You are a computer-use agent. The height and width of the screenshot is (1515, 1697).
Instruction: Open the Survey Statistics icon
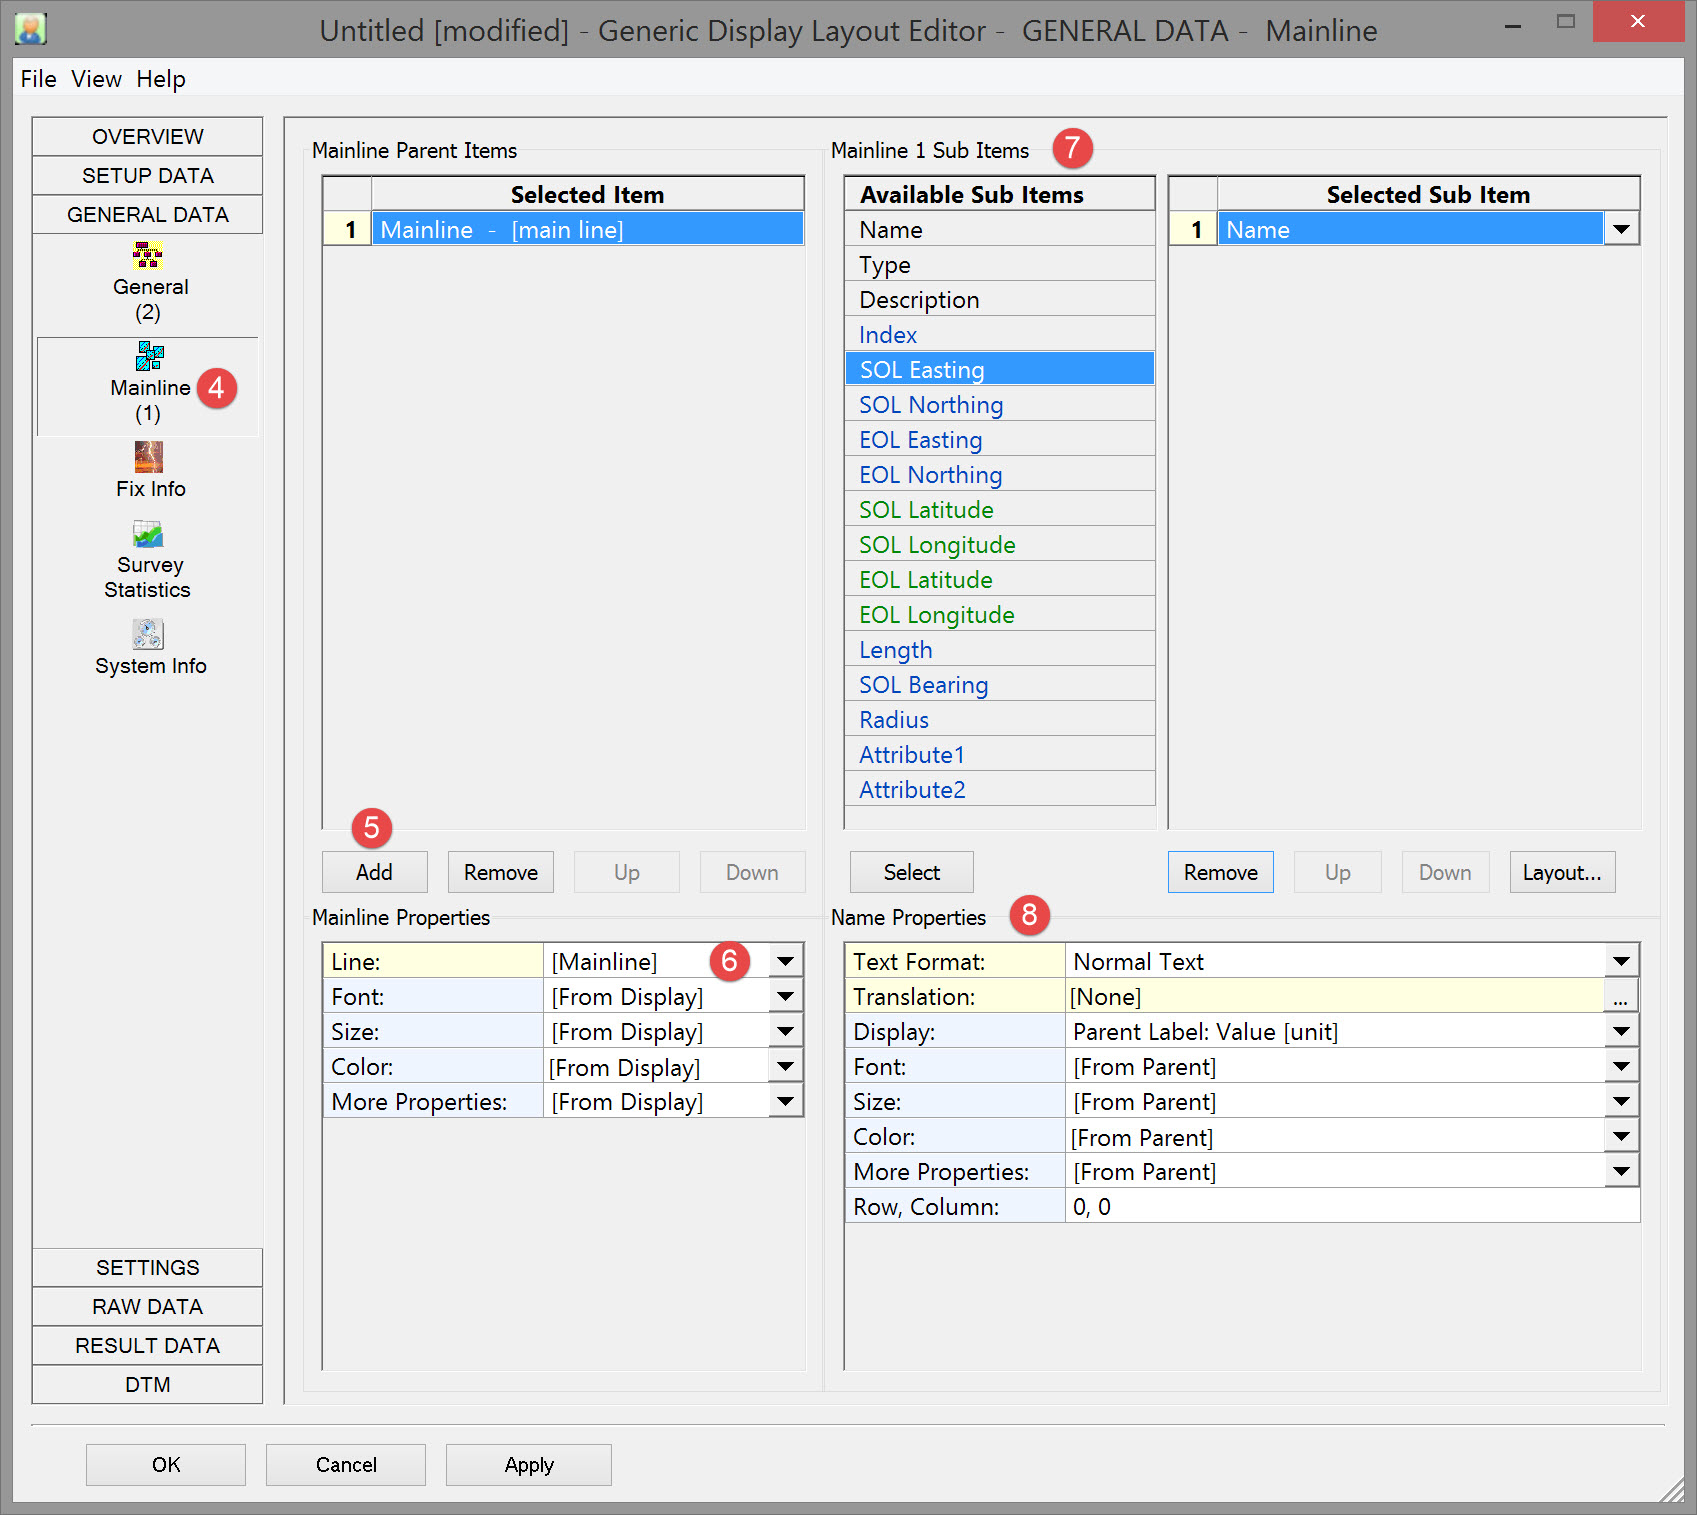click(x=148, y=534)
